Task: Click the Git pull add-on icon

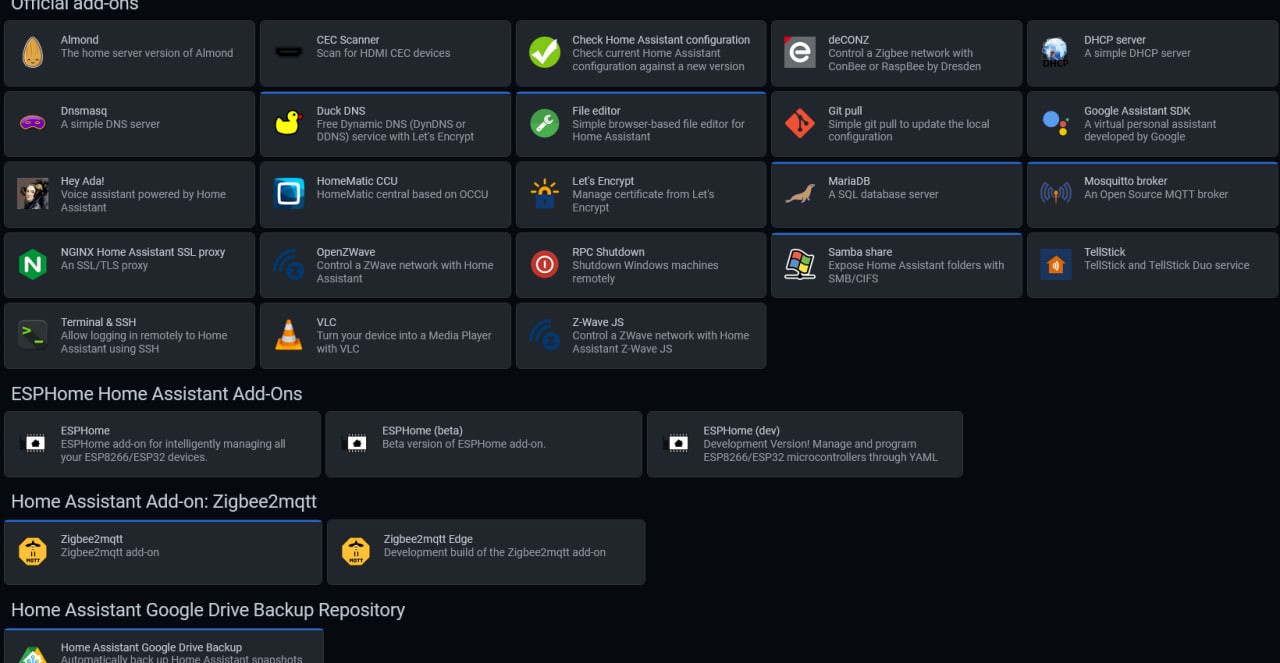Action: click(x=800, y=123)
